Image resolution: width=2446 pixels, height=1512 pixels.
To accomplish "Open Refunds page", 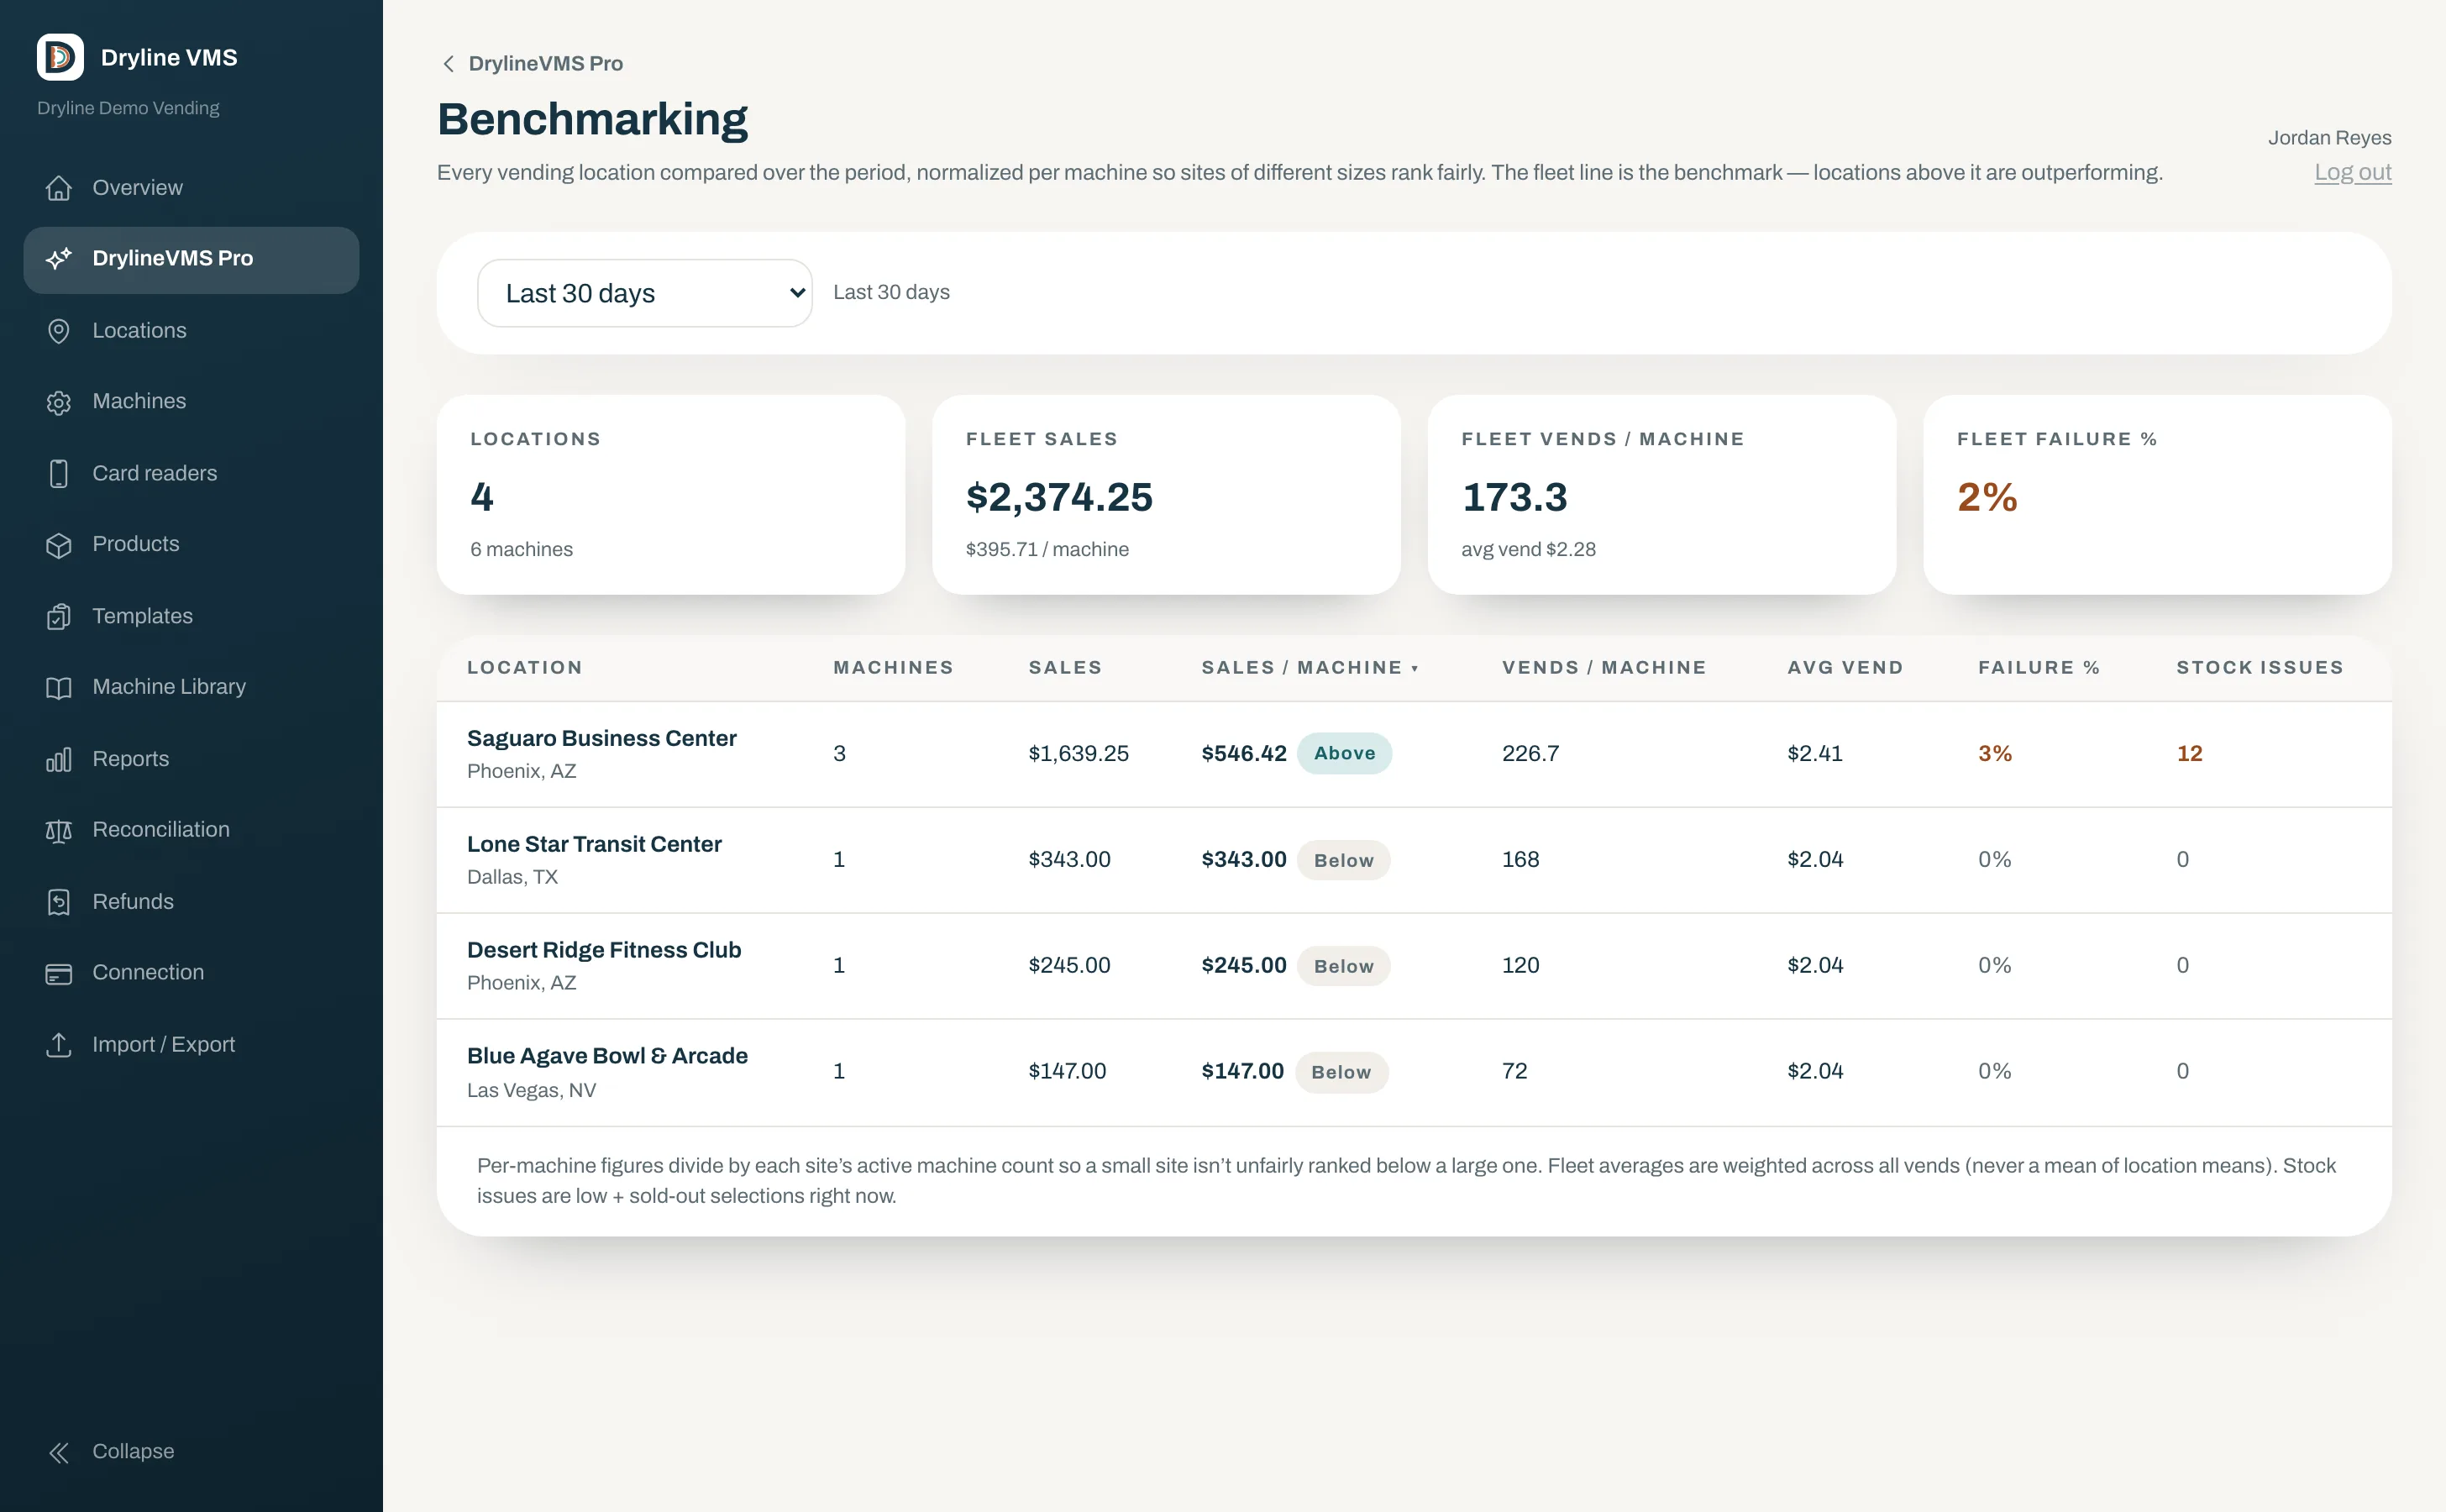I will 191,902.
